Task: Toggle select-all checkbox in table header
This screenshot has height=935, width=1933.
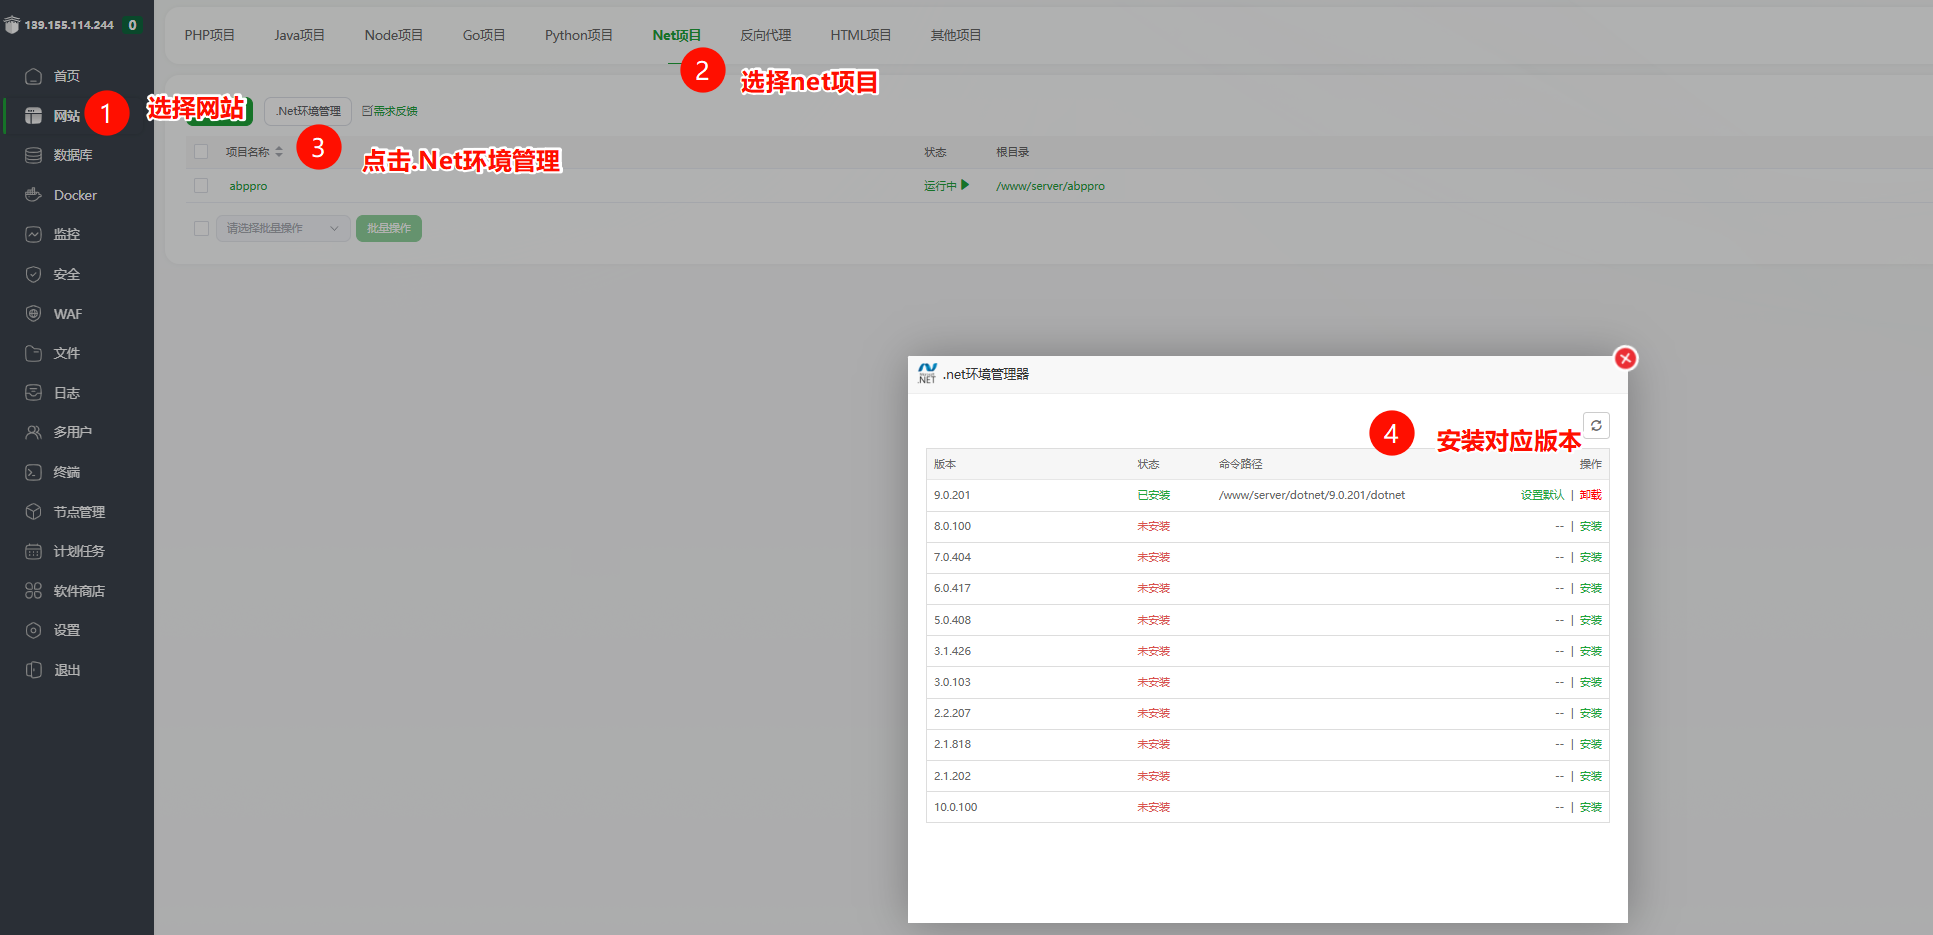Action: (201, 152)
